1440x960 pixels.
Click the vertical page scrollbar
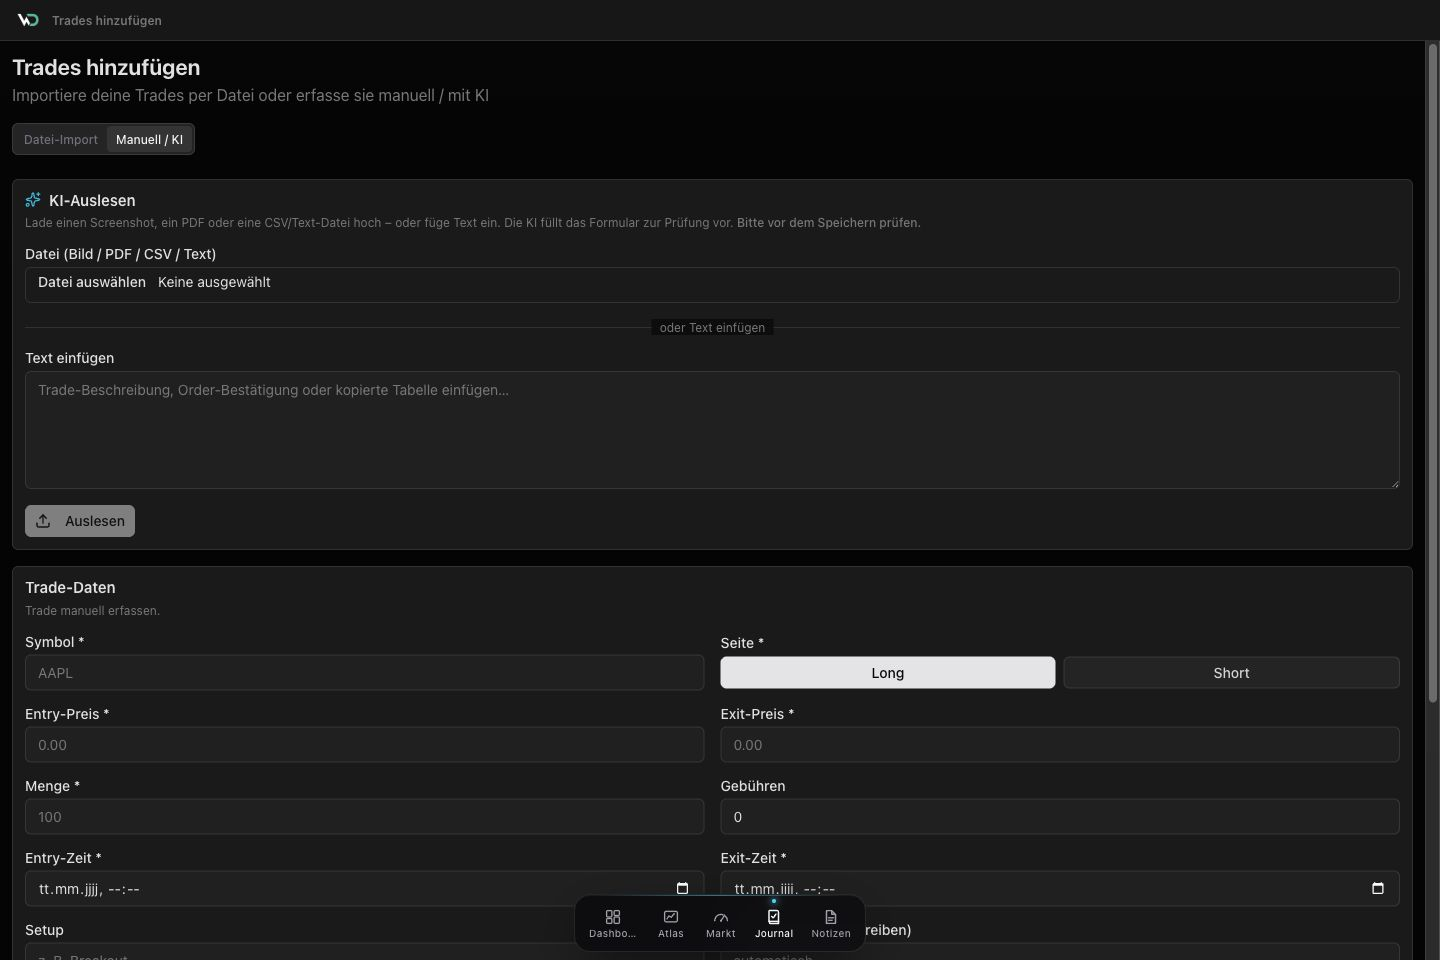pos(1433,372)
